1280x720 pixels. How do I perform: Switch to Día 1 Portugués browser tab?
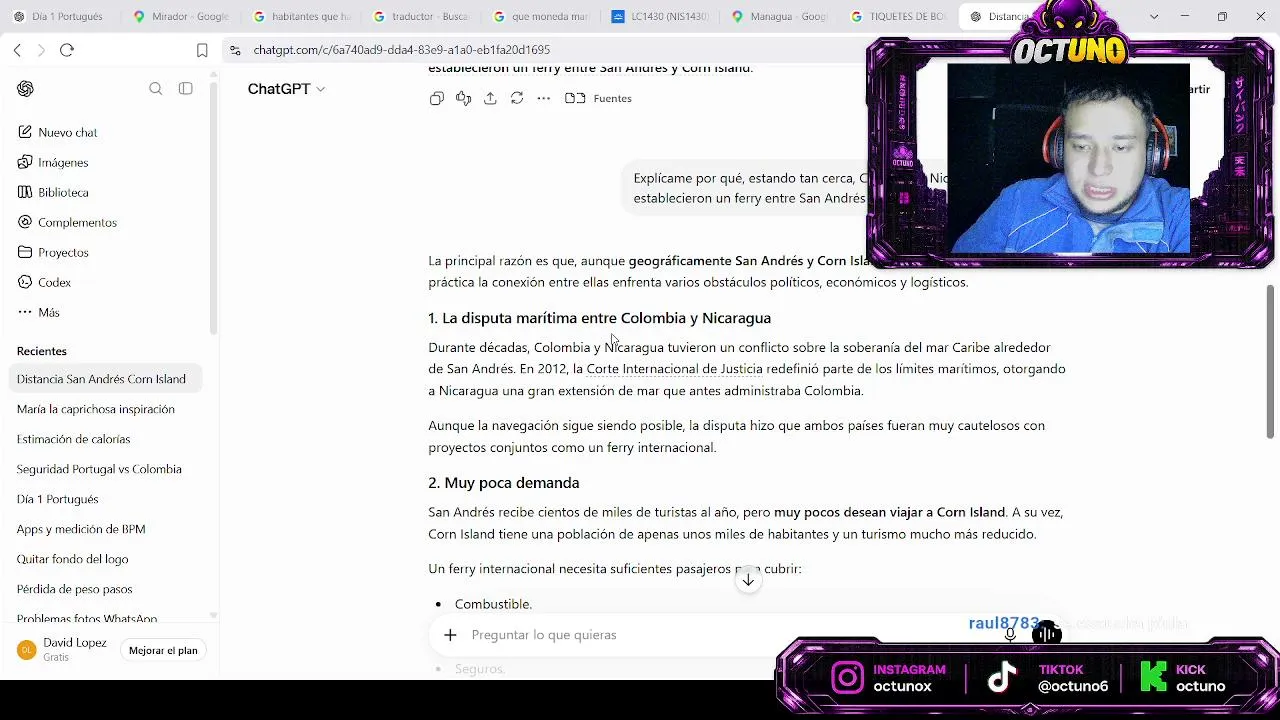point(57,16)
